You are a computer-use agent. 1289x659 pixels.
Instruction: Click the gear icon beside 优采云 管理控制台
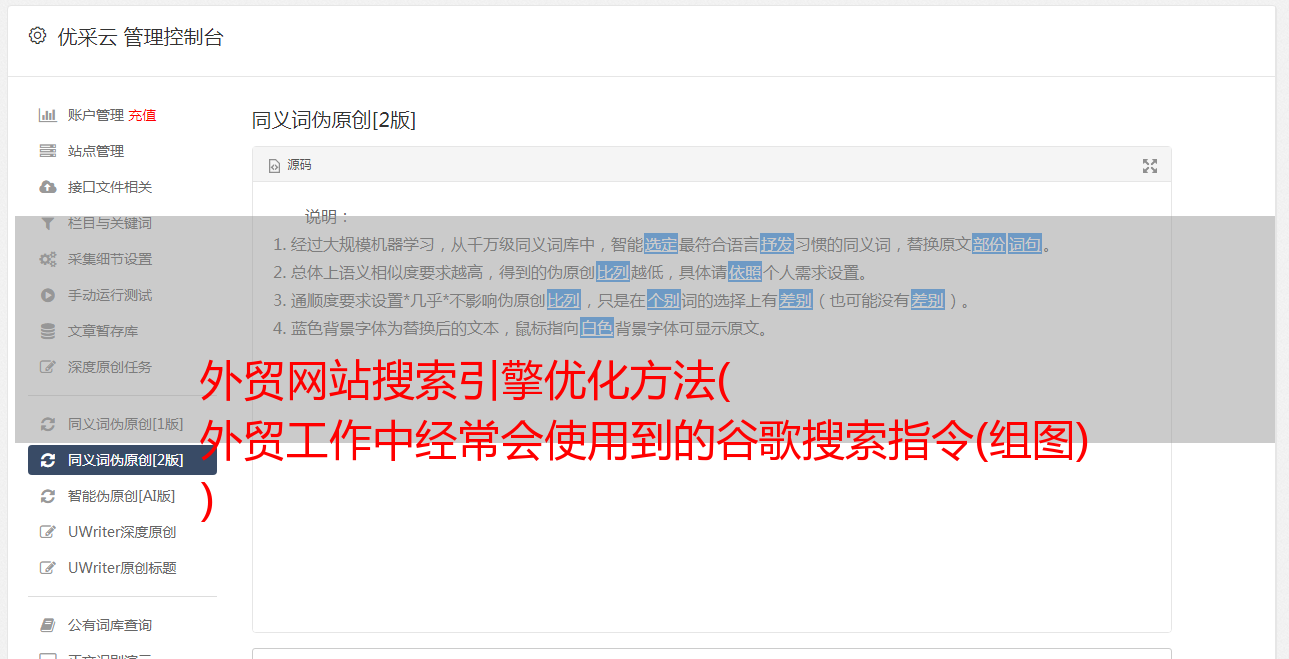point(37,36)
